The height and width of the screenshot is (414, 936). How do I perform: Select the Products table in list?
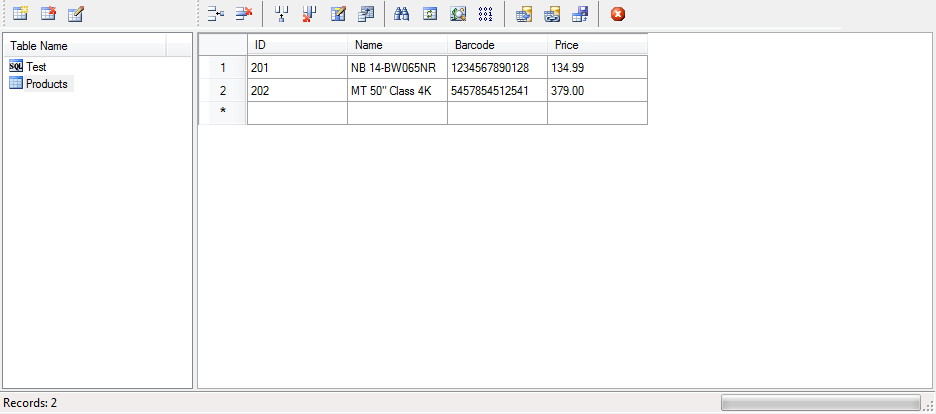(46, 84)
